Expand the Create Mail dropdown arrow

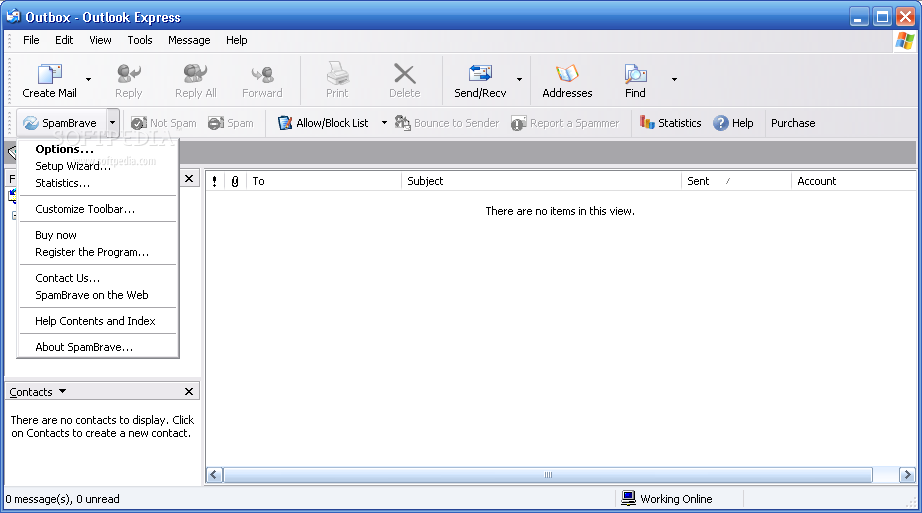88,79
